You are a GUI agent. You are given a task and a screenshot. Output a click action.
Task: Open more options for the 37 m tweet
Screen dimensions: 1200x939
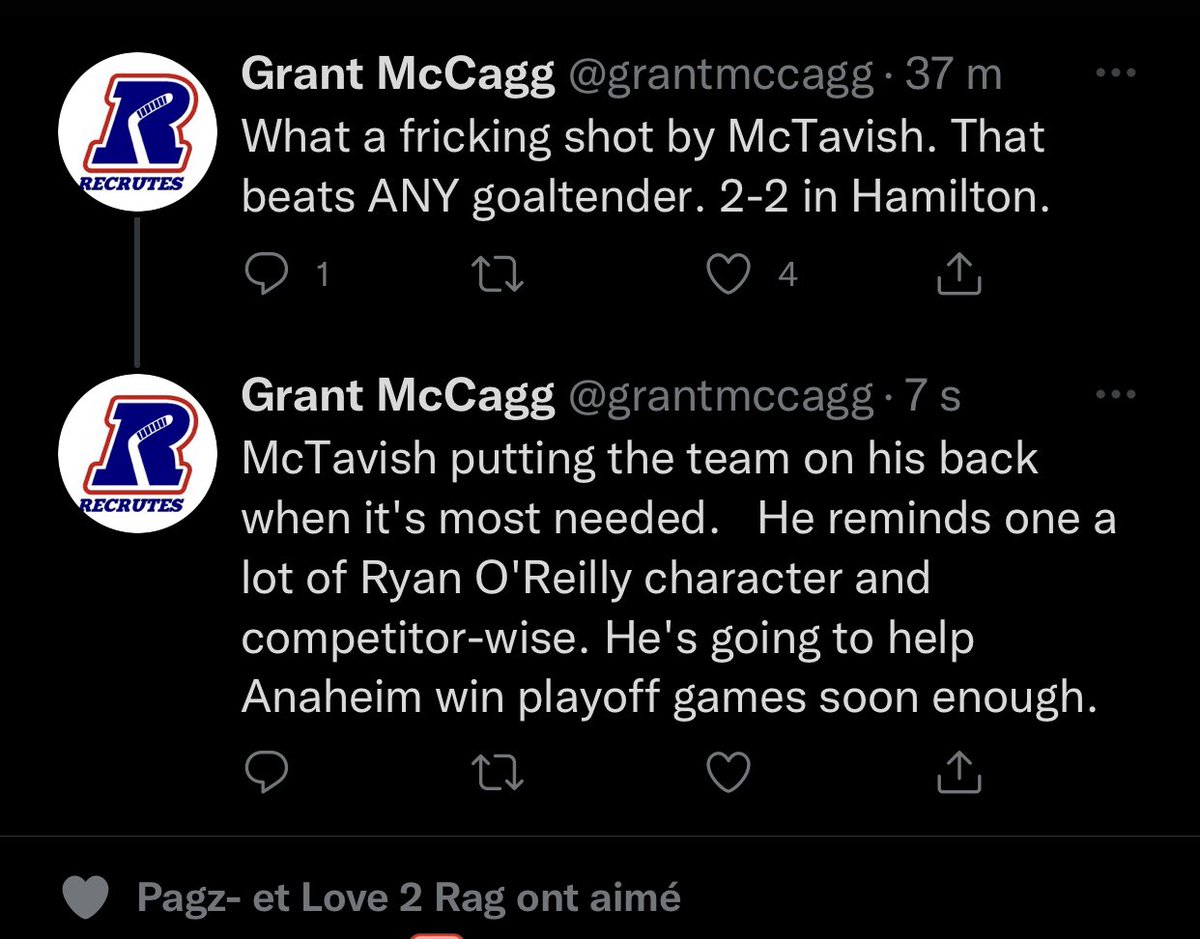(1116, 75)
